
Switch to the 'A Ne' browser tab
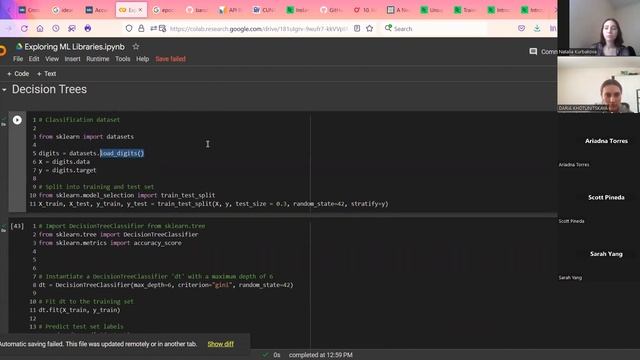click(x=398, y=10)
